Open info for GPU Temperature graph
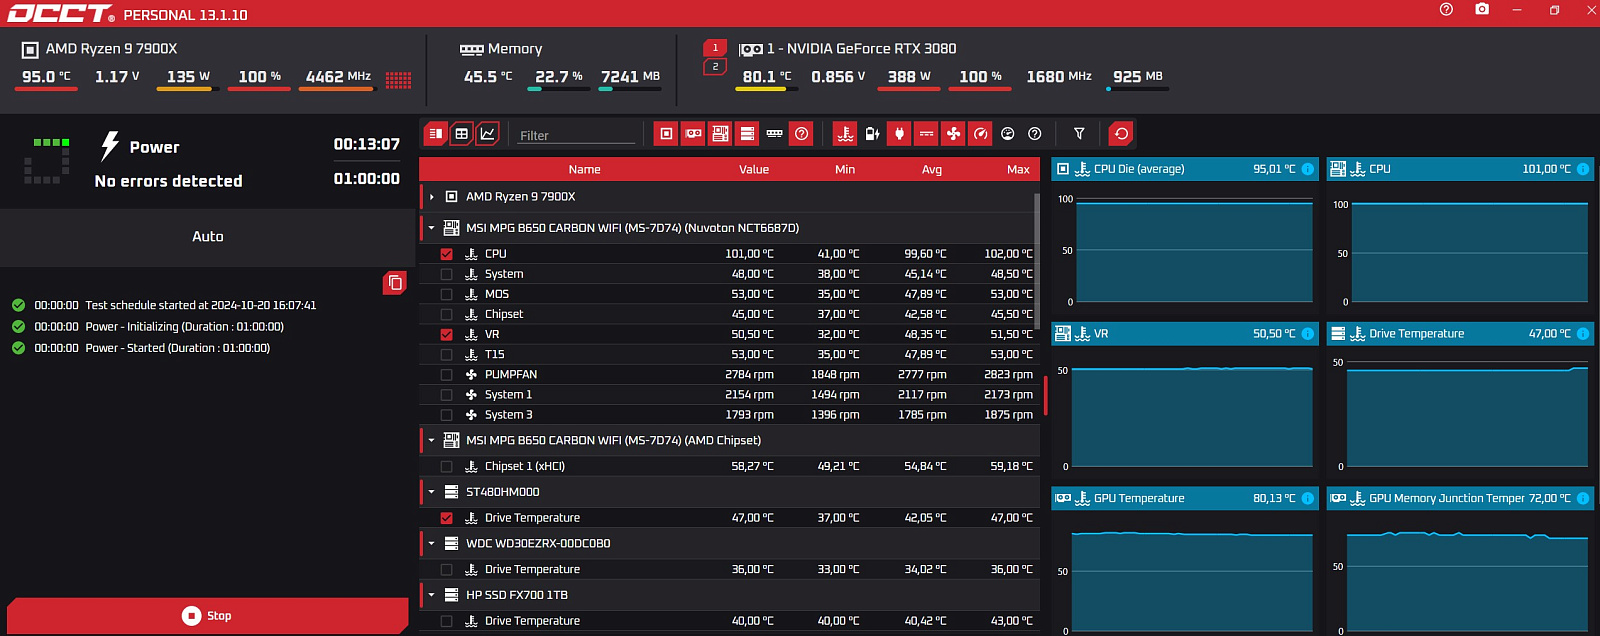 coord(1307,498)
